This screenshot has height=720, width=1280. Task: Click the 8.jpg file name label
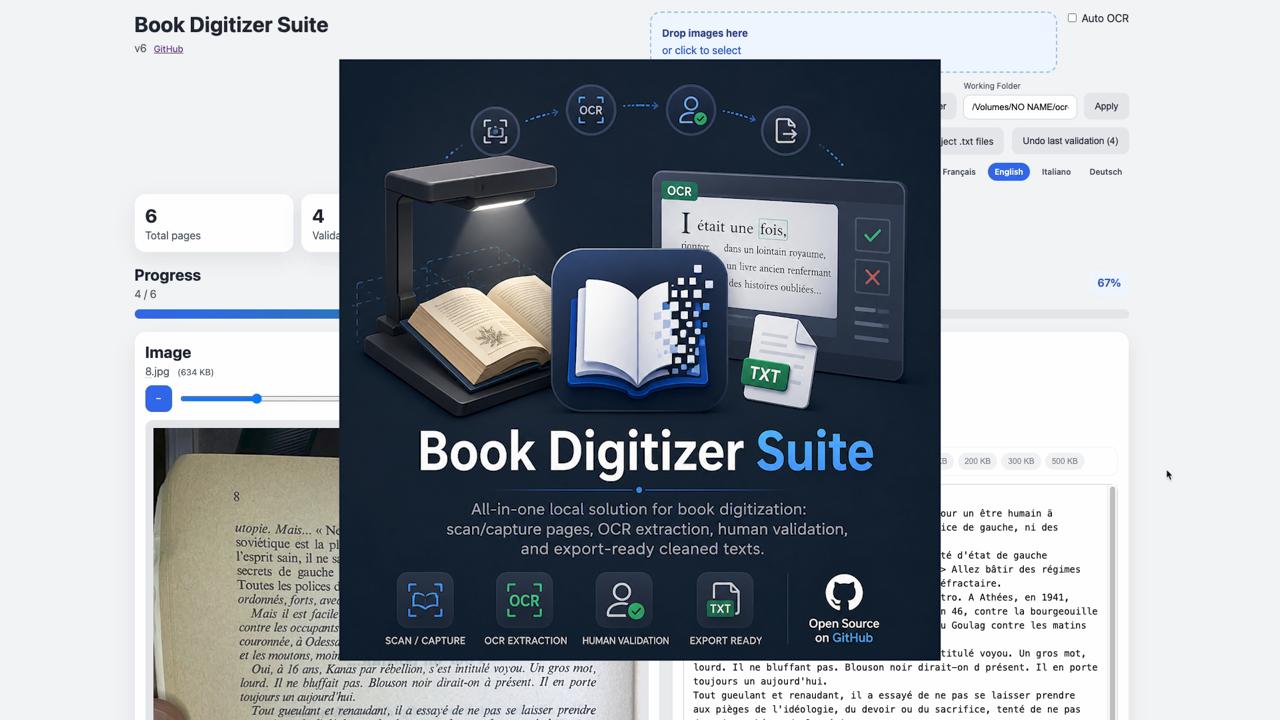coord(158,372)
